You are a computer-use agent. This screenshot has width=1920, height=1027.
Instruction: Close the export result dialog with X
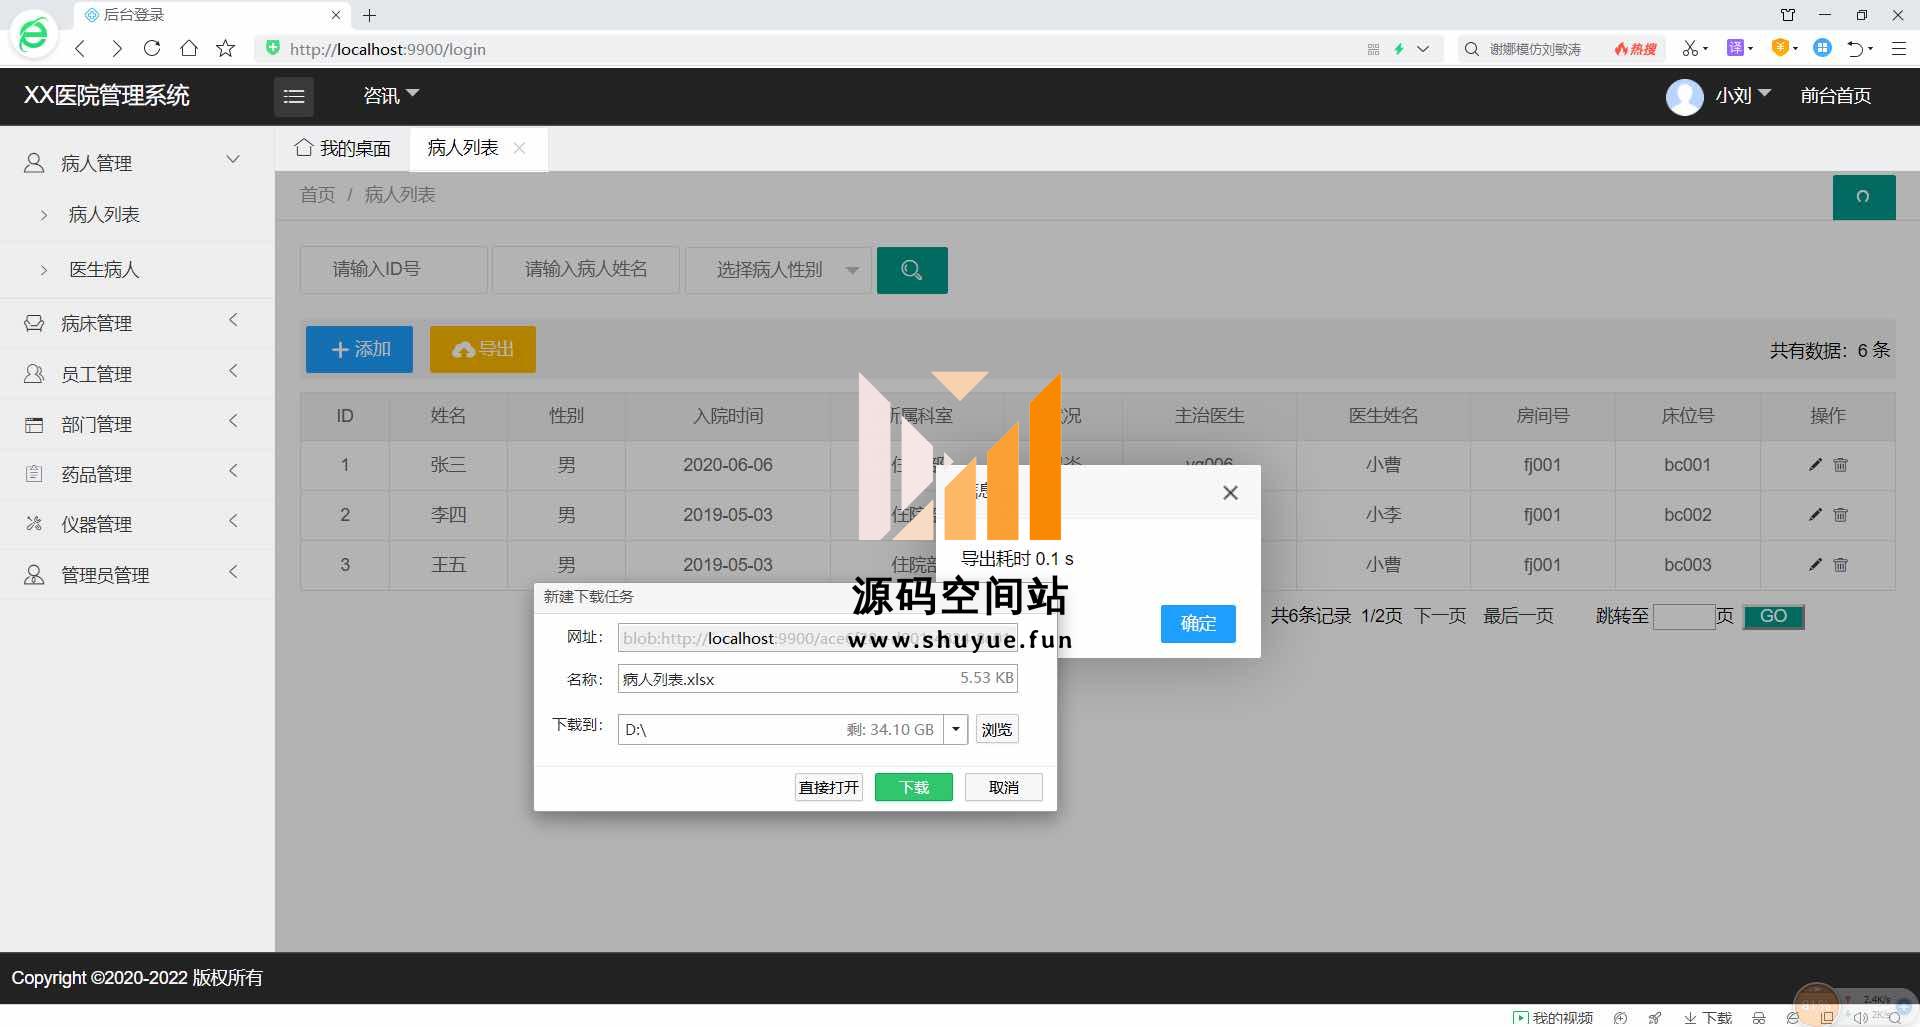point(1230,492)
